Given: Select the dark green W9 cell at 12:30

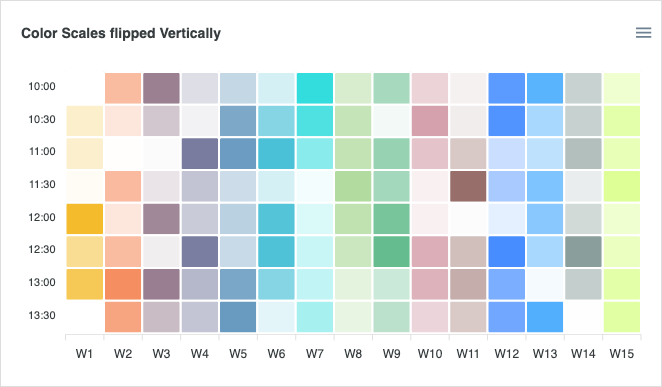Looking at the screenshot, I should coord(391,252).
